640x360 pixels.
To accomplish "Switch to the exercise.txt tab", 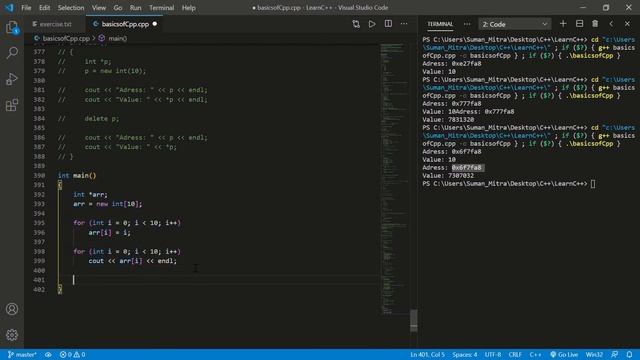I will 56,24.
